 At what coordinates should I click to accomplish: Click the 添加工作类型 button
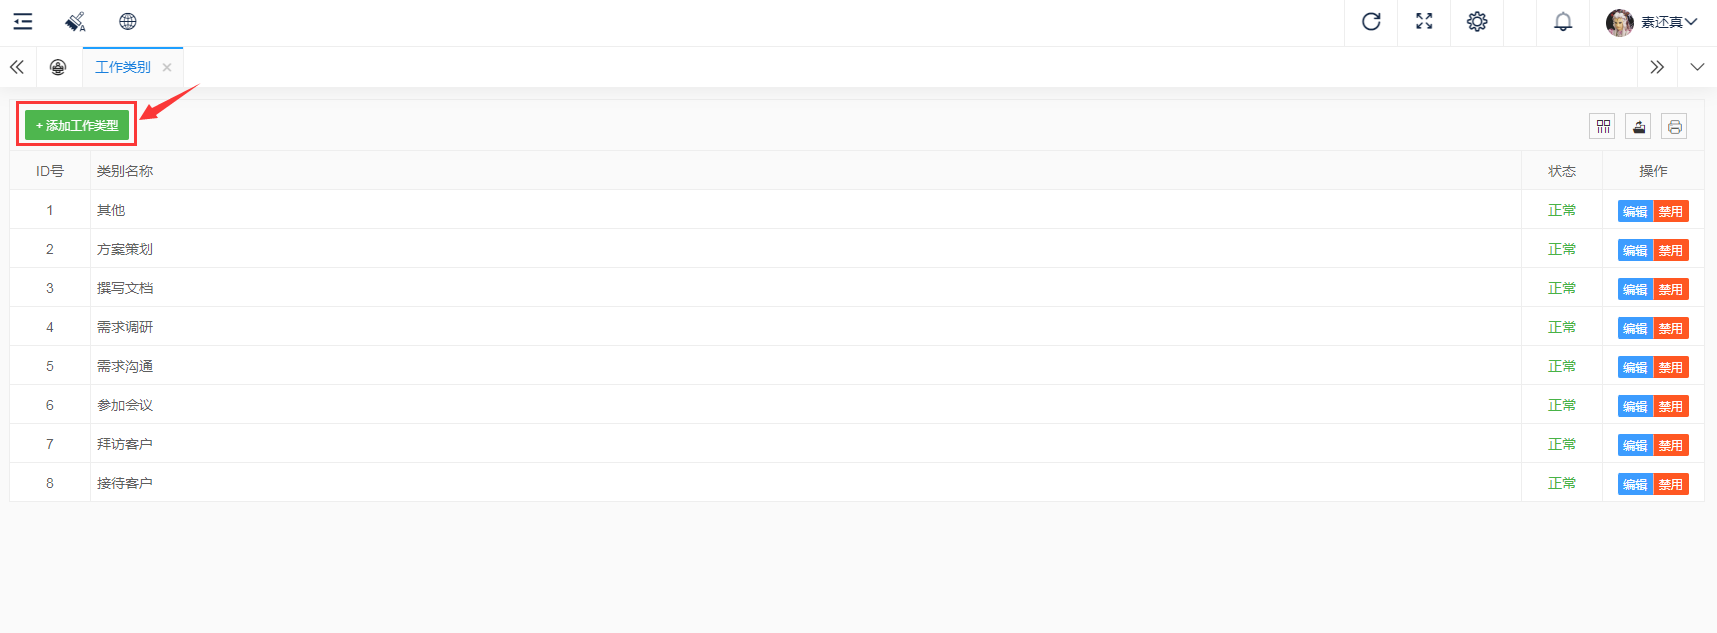point(77,125)
